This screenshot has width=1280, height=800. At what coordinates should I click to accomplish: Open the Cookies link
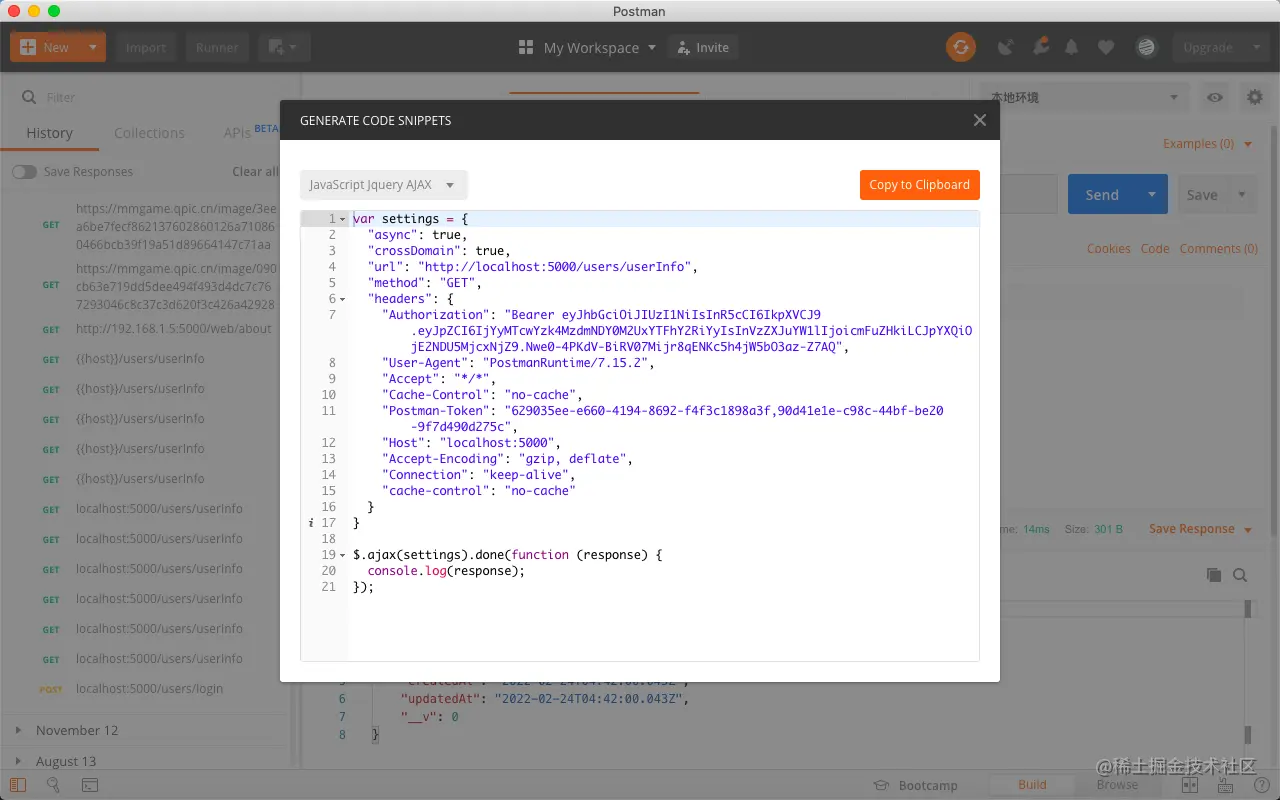coord(1109,249)
